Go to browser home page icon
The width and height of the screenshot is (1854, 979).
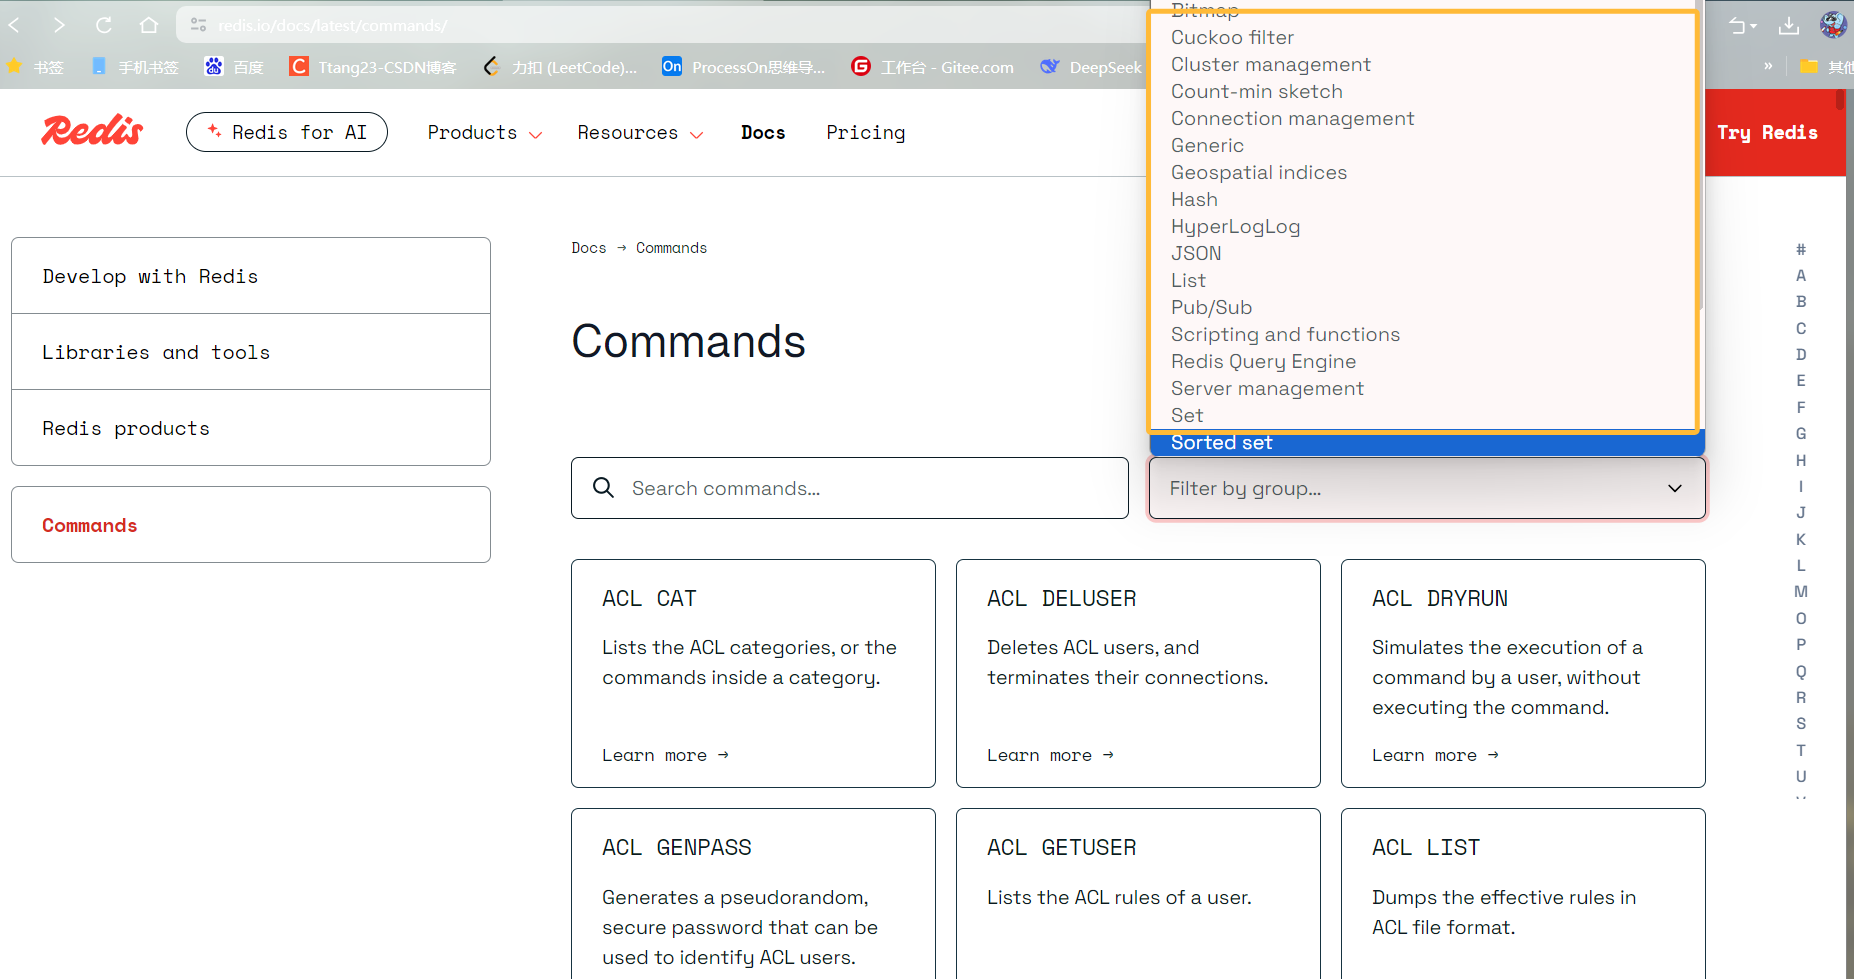pos(149,25)
